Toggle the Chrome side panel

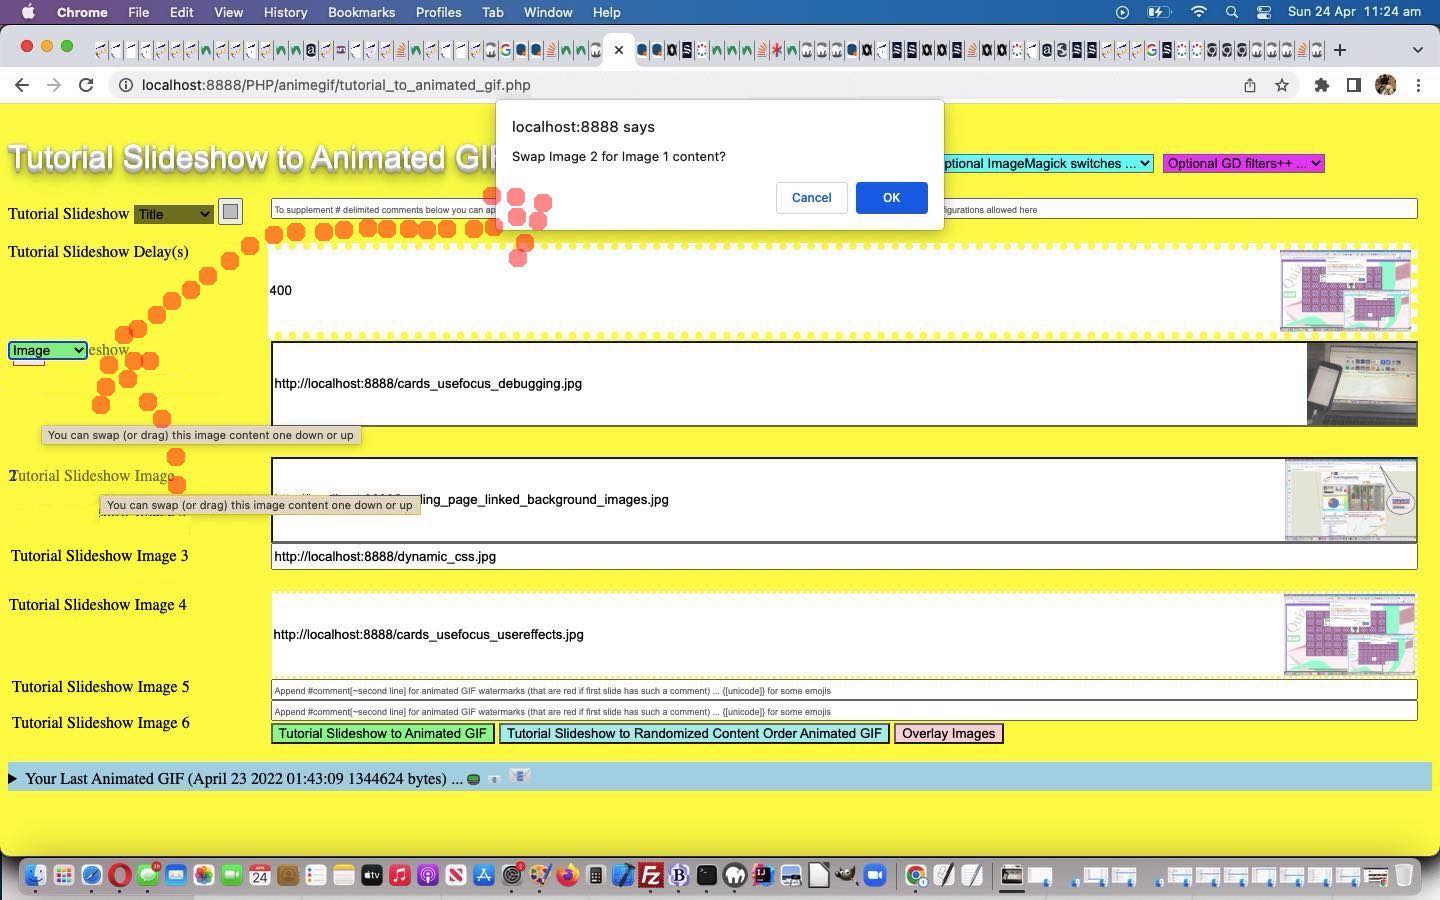pyautogui.click(x=1354, y=85)
